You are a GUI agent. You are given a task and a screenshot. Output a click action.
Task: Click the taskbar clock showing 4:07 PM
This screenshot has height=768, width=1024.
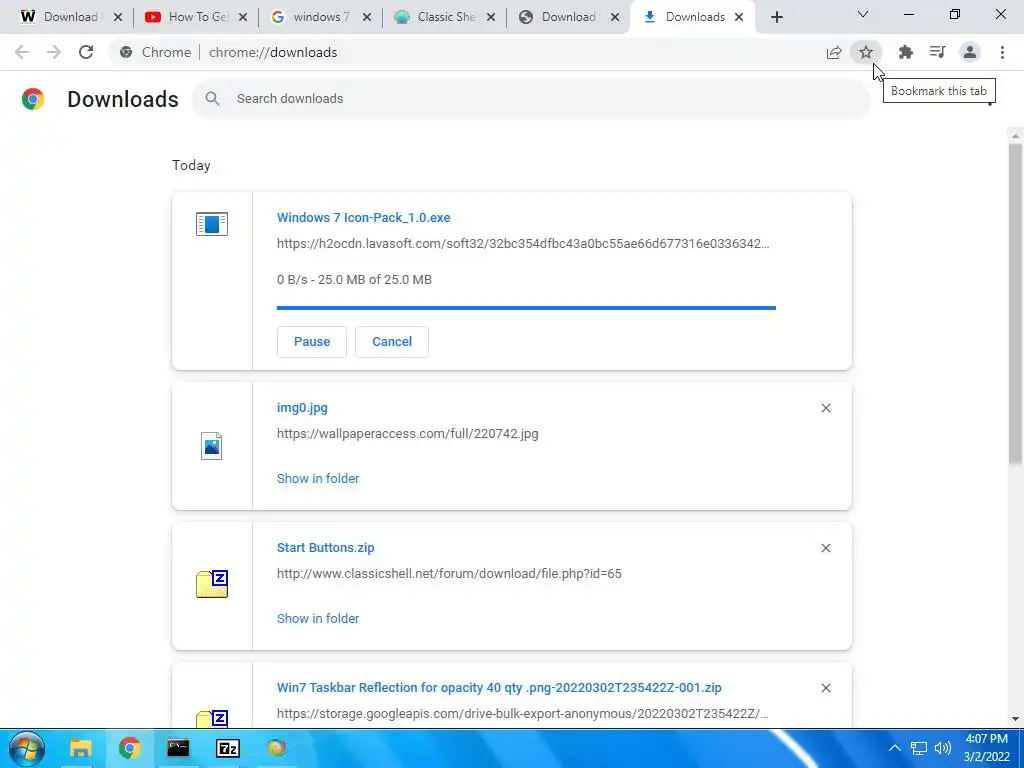point(987,748)
